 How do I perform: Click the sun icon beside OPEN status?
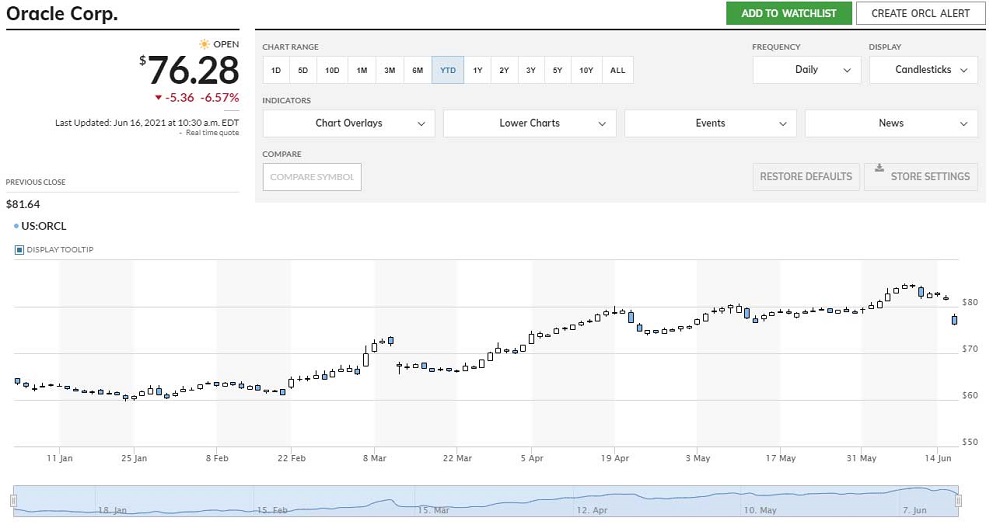click(x=204, y=44)
